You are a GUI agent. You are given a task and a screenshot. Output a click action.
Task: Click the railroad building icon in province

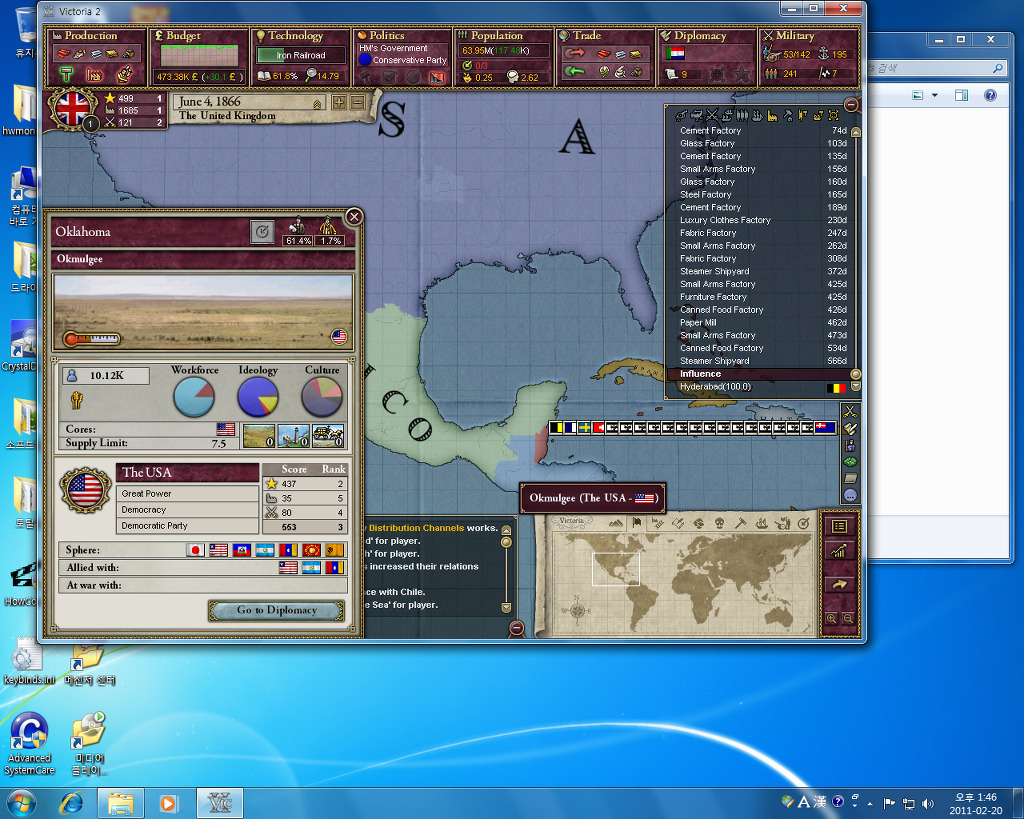point(328,436)
